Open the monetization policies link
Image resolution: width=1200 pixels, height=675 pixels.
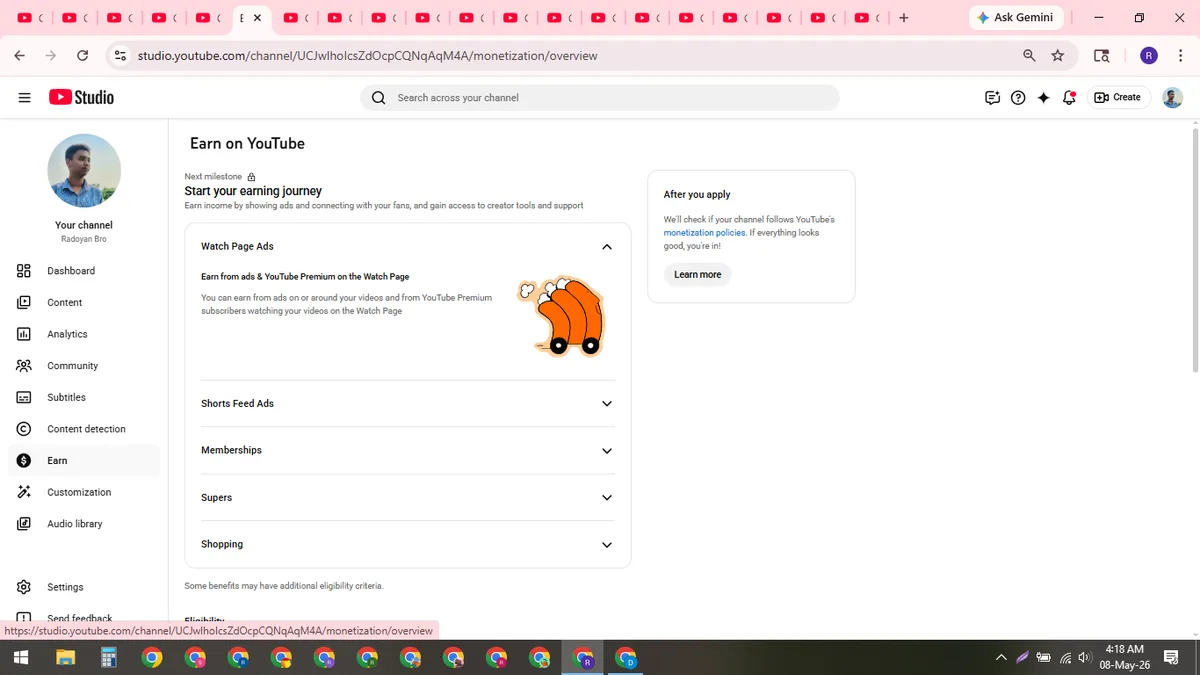(x=704, y=233)
